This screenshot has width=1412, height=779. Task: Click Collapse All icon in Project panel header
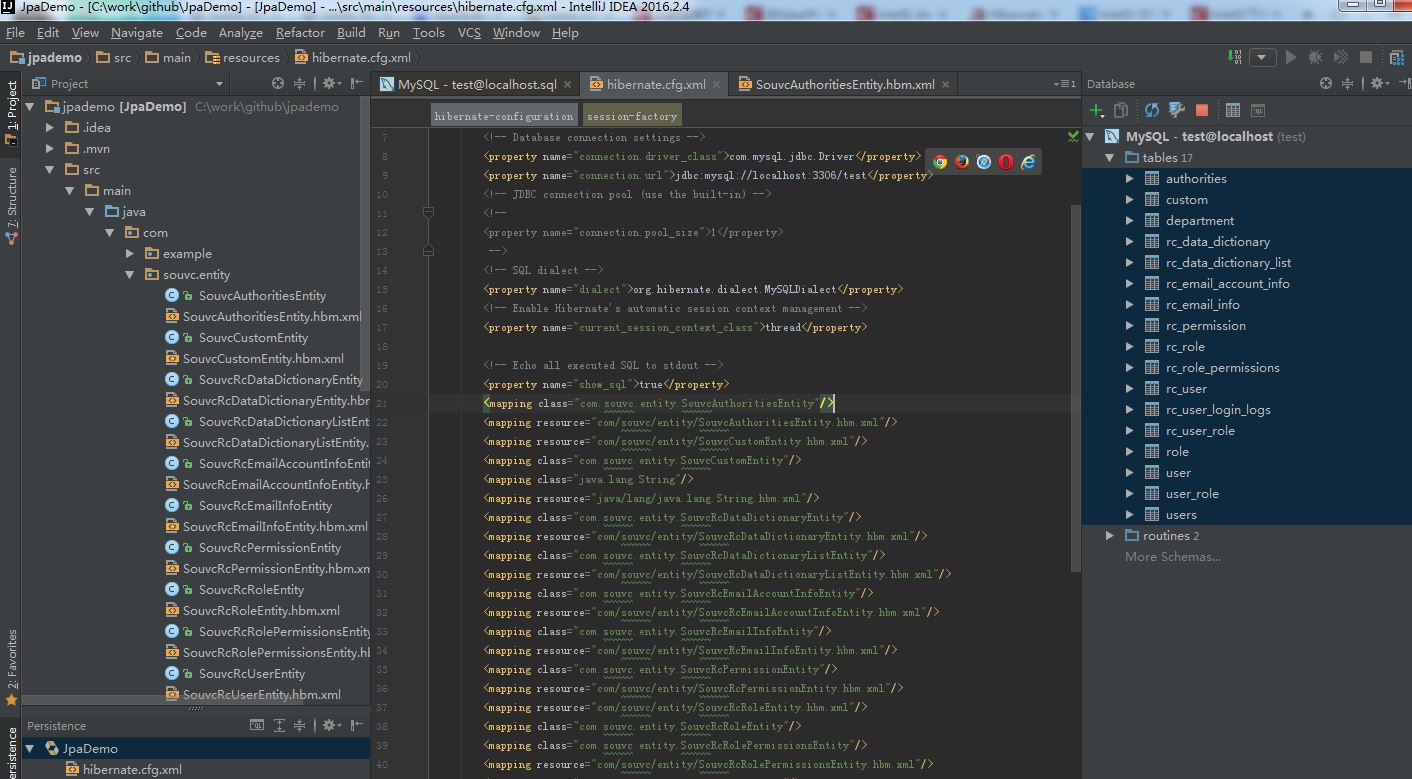point(300,83)
